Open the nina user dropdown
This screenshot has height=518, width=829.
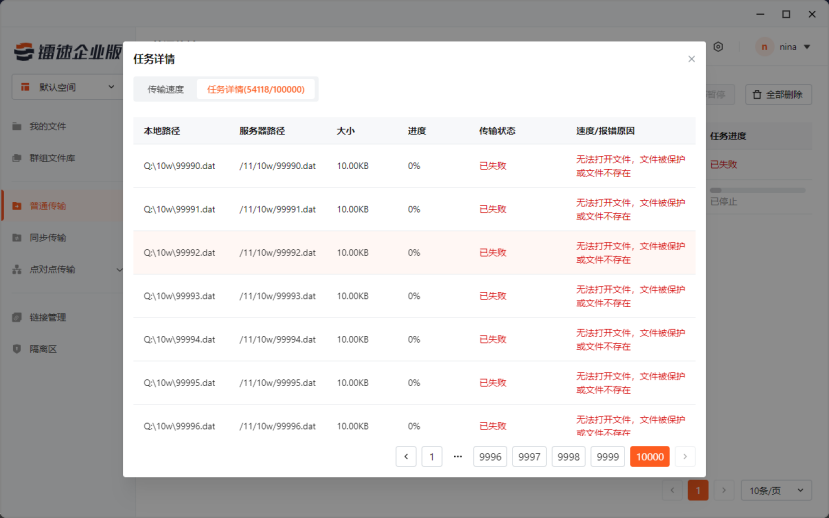pyautogui.click(x=783, y=47)
